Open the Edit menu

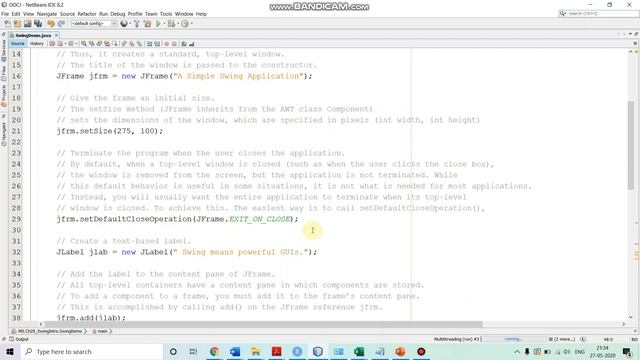[16, 14]
